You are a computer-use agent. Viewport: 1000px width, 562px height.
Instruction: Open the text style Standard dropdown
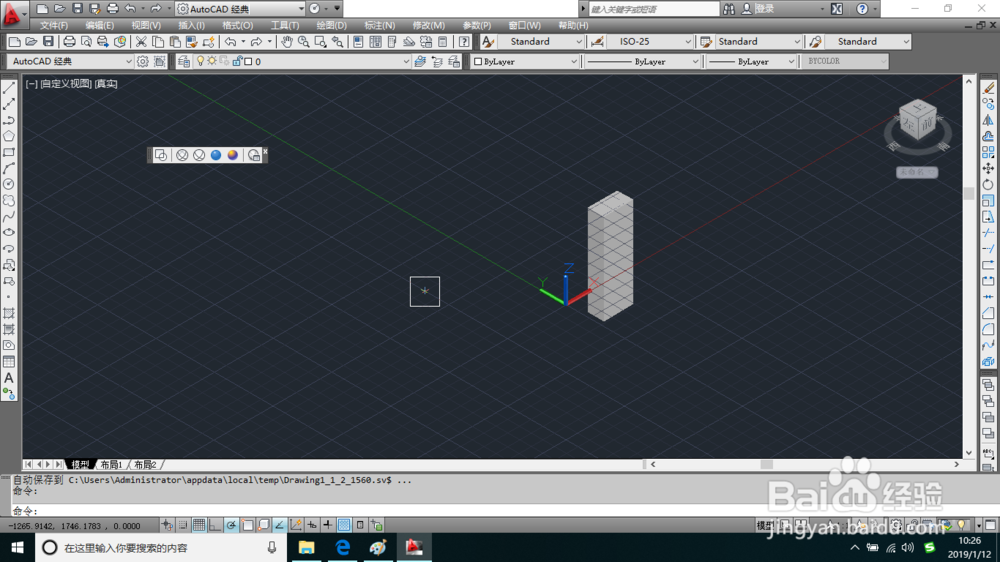(x=540, y=41)
